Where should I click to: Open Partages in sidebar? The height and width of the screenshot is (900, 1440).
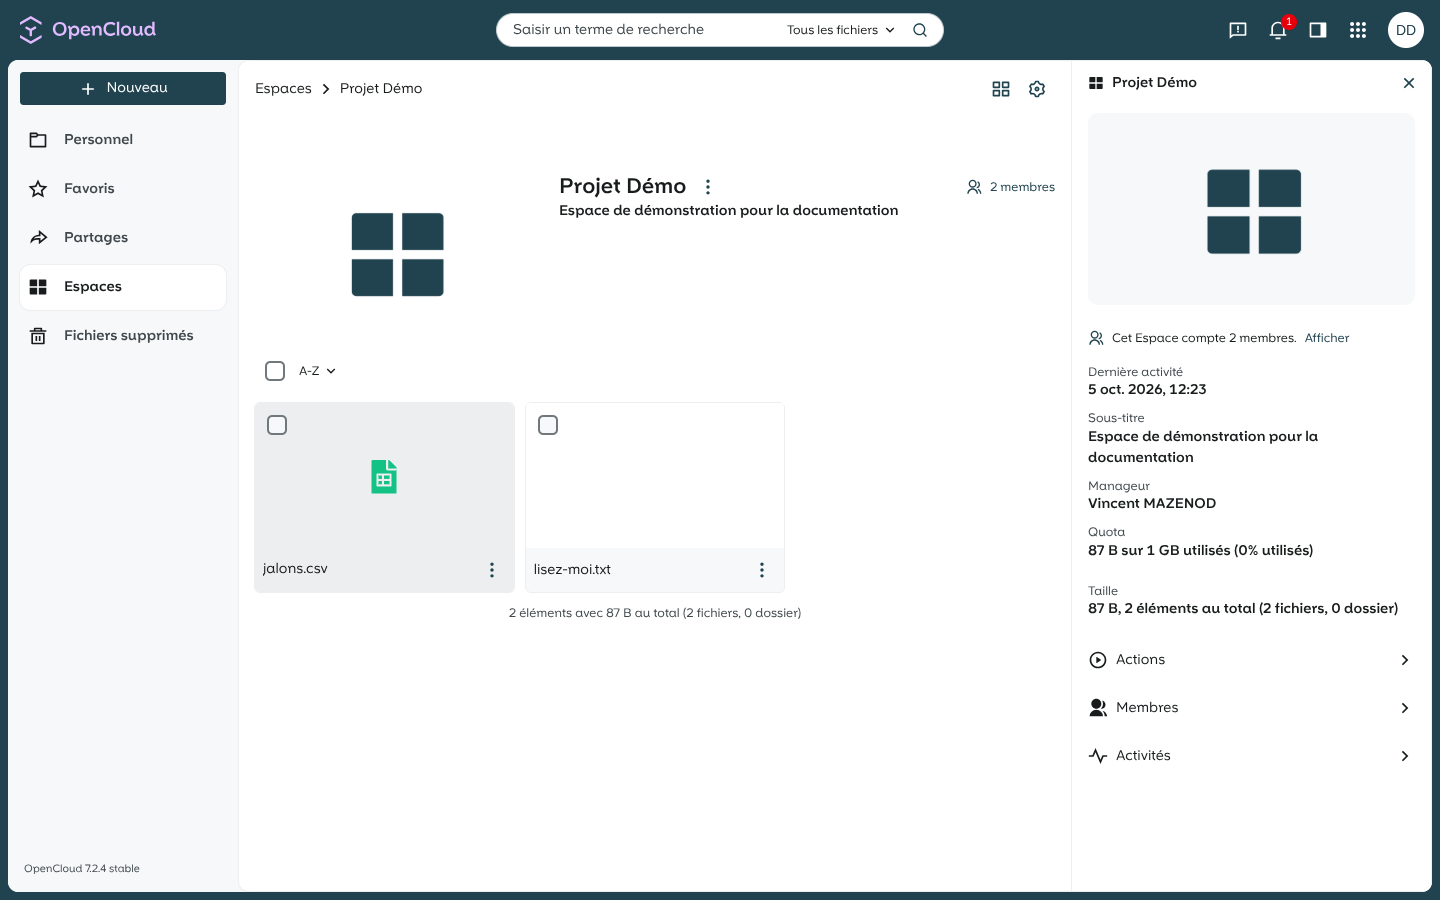tap(123, 238)
